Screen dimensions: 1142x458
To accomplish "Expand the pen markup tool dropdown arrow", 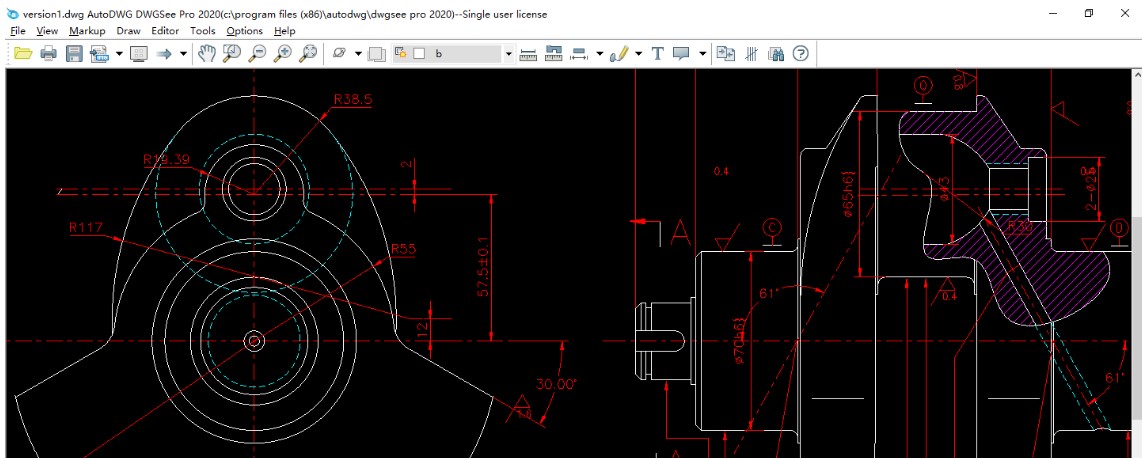I will coord(638,54).
